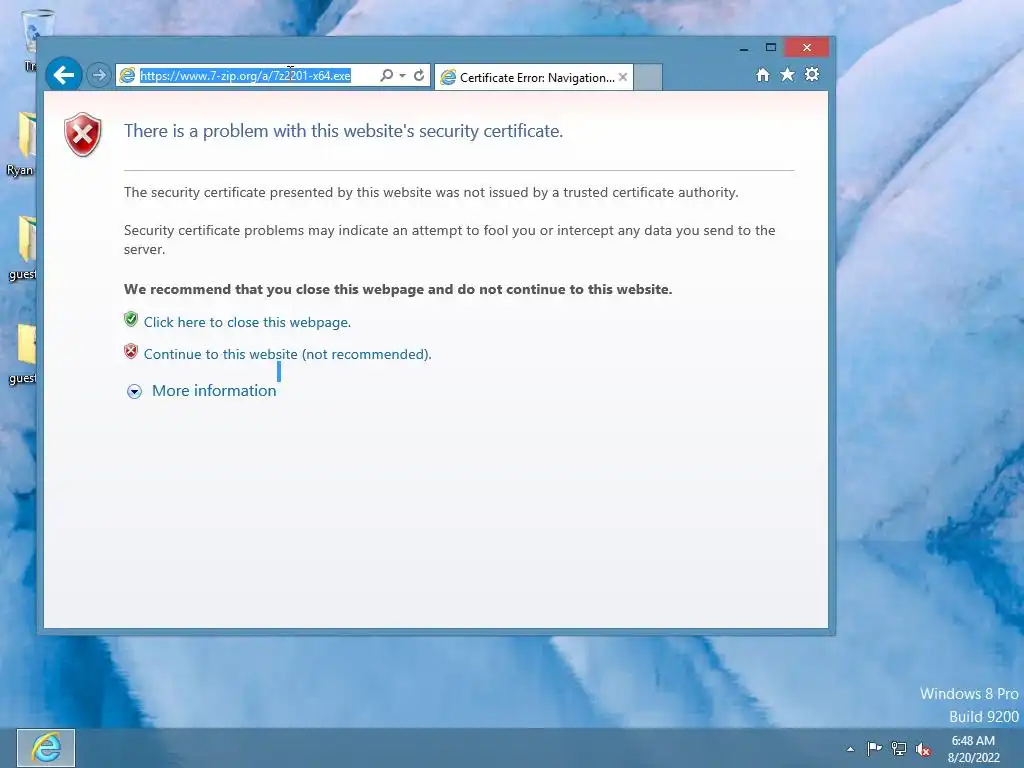
Task: Continue to this website (not recommended)
Action: coord(287,354)
